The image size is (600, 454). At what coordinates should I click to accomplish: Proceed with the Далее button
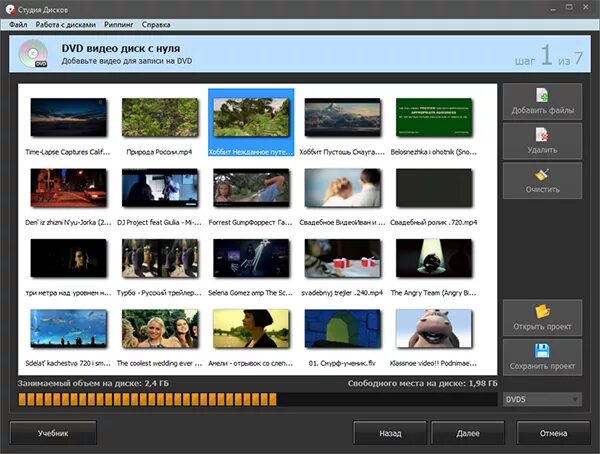point(468,433)
